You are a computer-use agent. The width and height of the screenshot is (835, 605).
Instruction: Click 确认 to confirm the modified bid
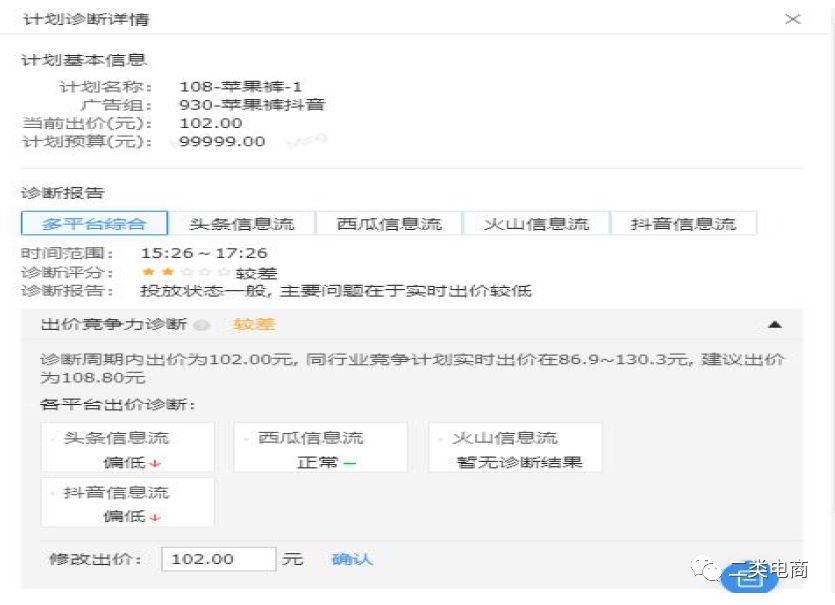tap(351, 559)
